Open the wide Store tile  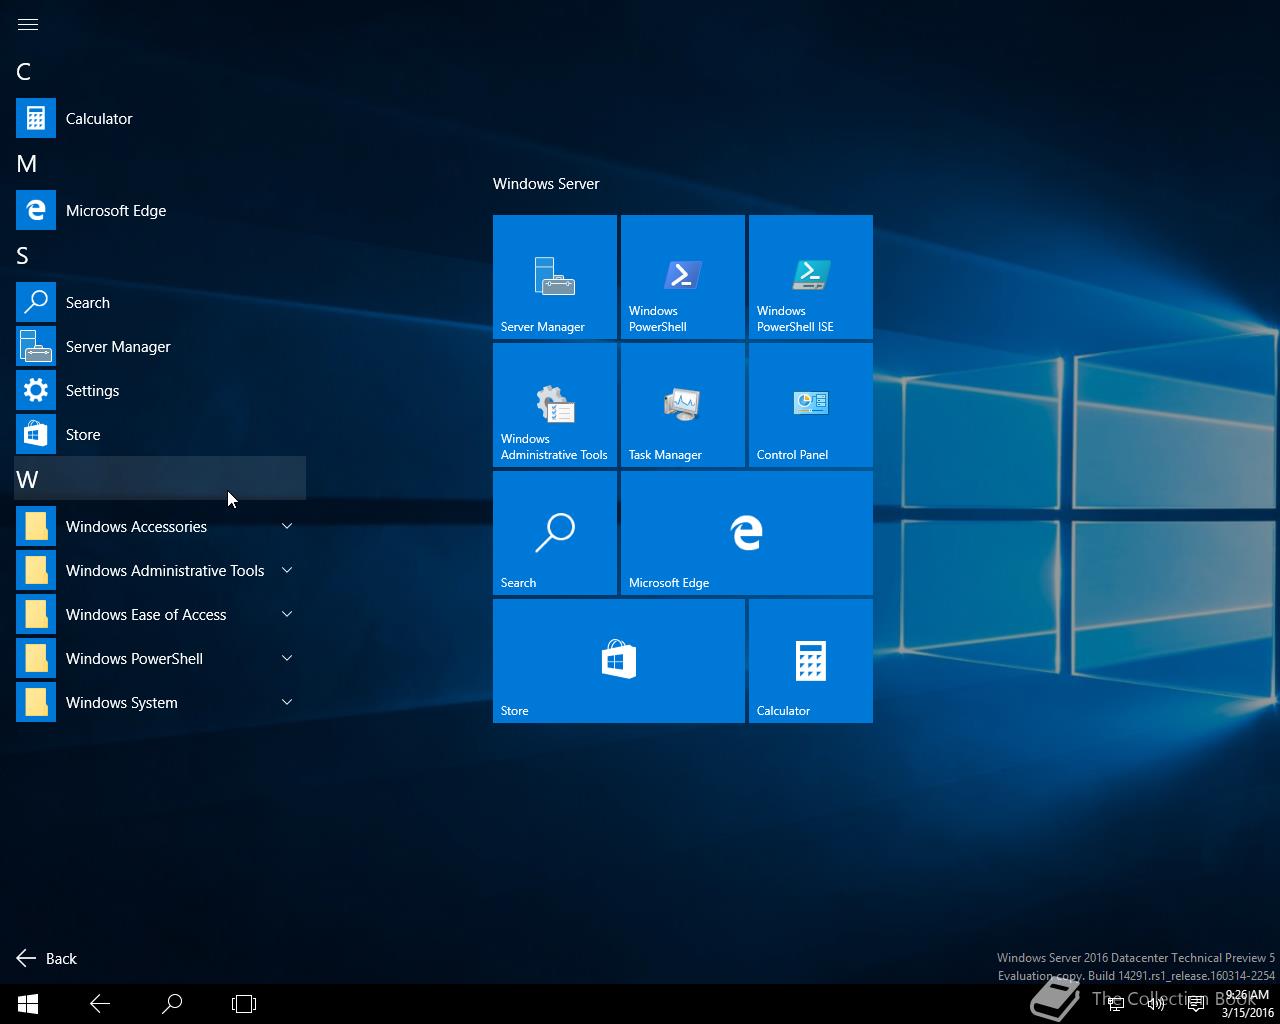[619, 661]
